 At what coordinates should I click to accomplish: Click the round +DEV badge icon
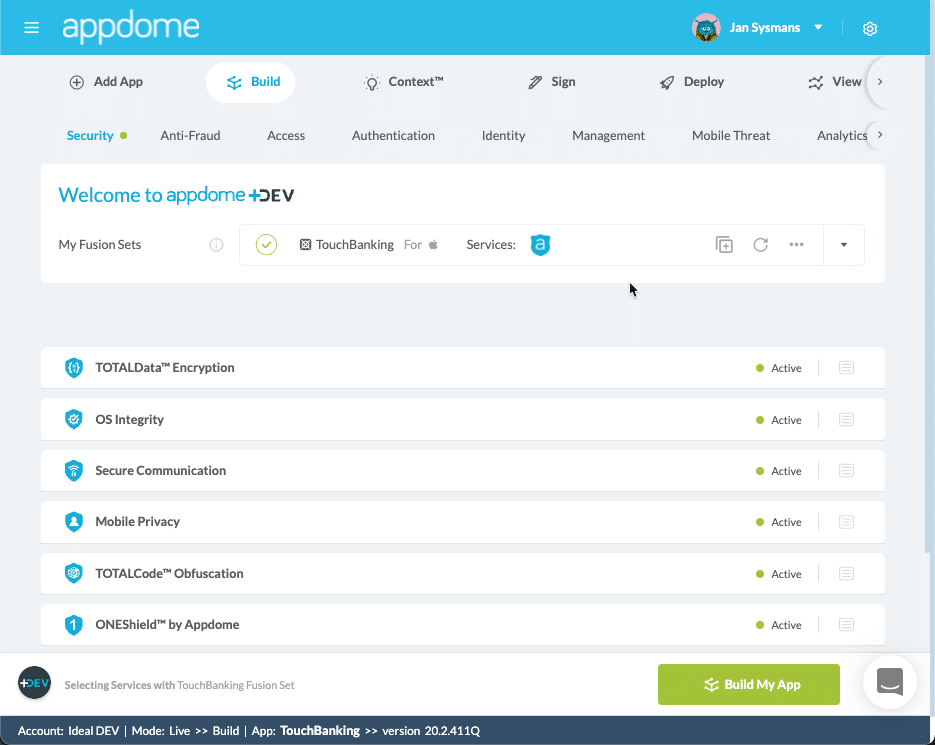point(34,683)
